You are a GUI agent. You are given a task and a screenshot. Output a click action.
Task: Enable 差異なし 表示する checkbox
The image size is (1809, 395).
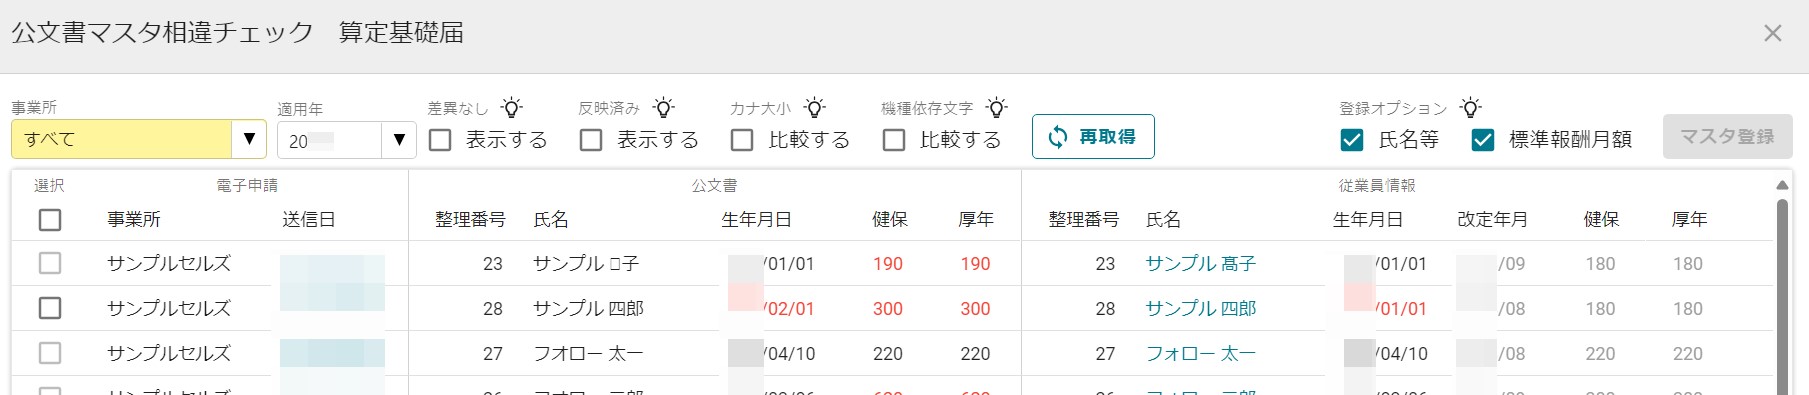tap(440, 140)
